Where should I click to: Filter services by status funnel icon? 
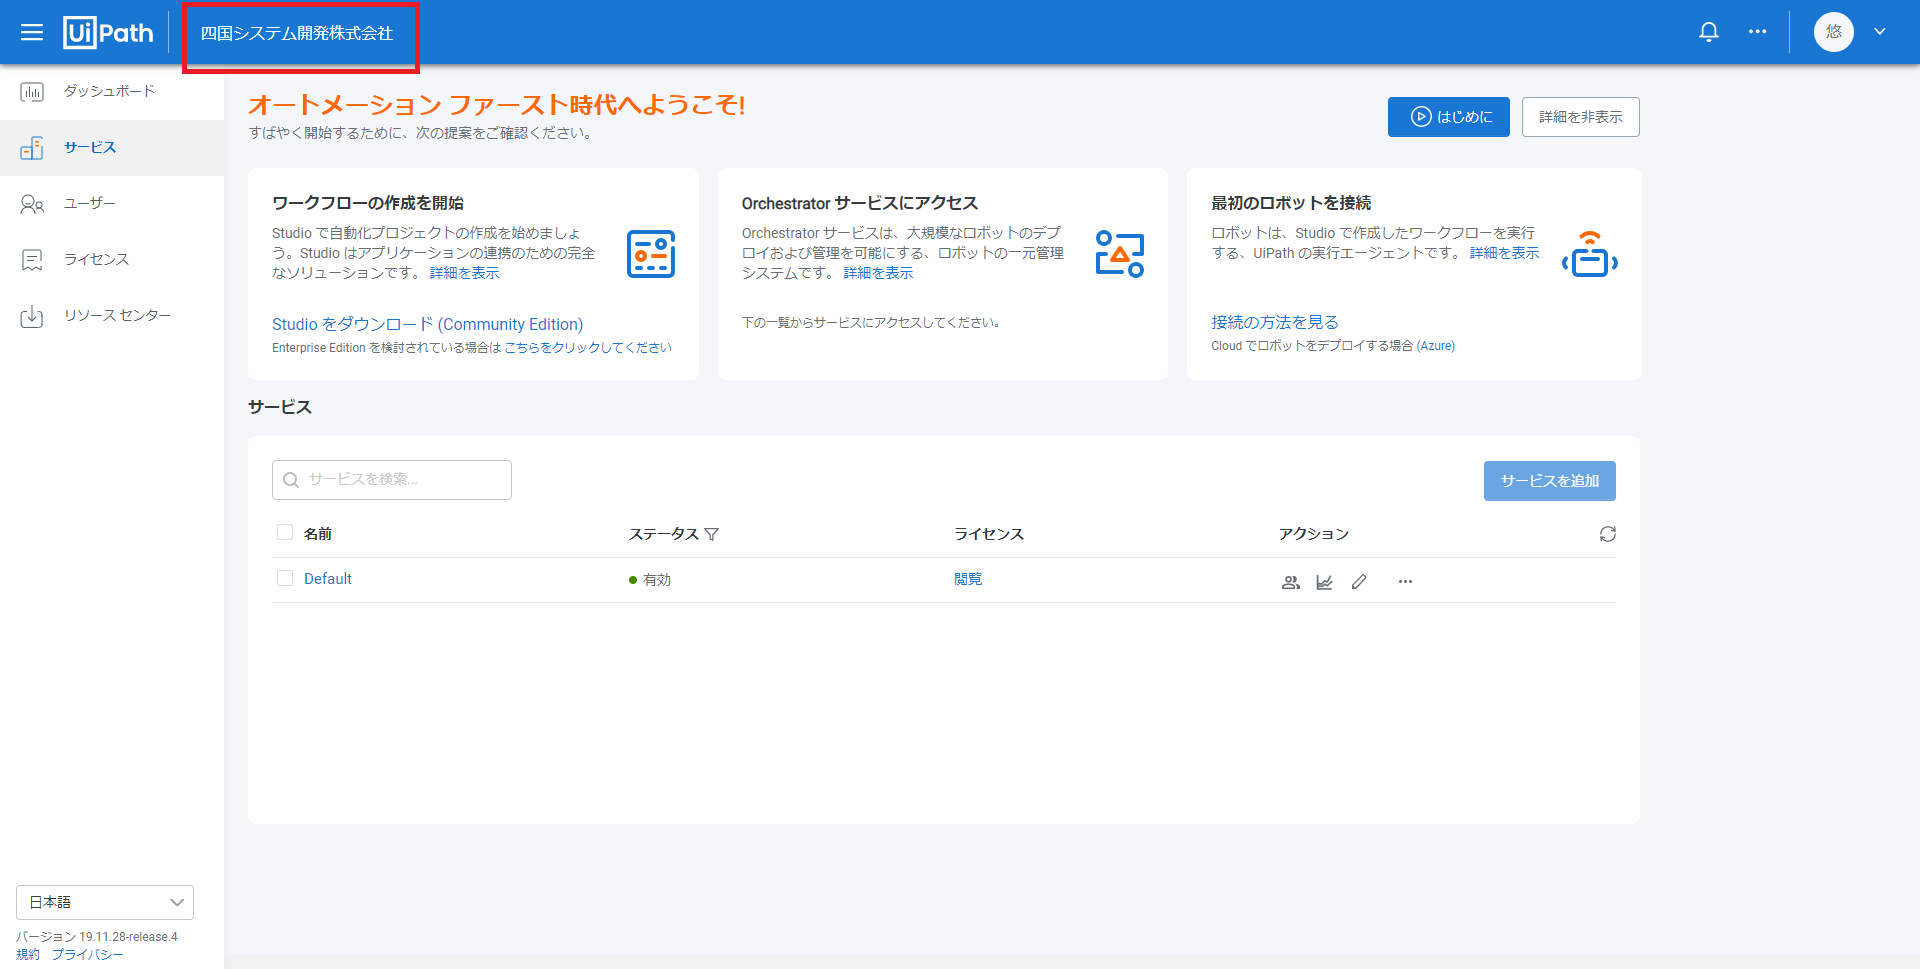(x=712, y=534)
